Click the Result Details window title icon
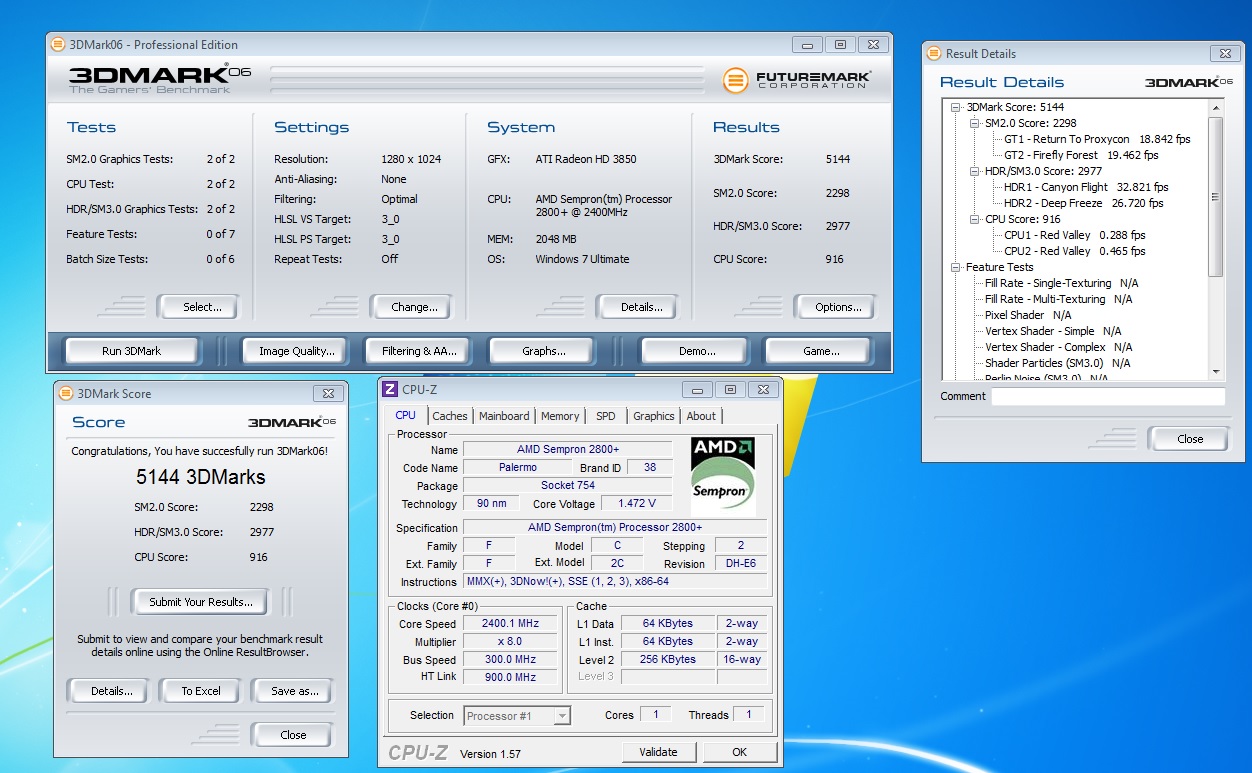The height and width of the screenshot is (773, 1252). [934, 53]
